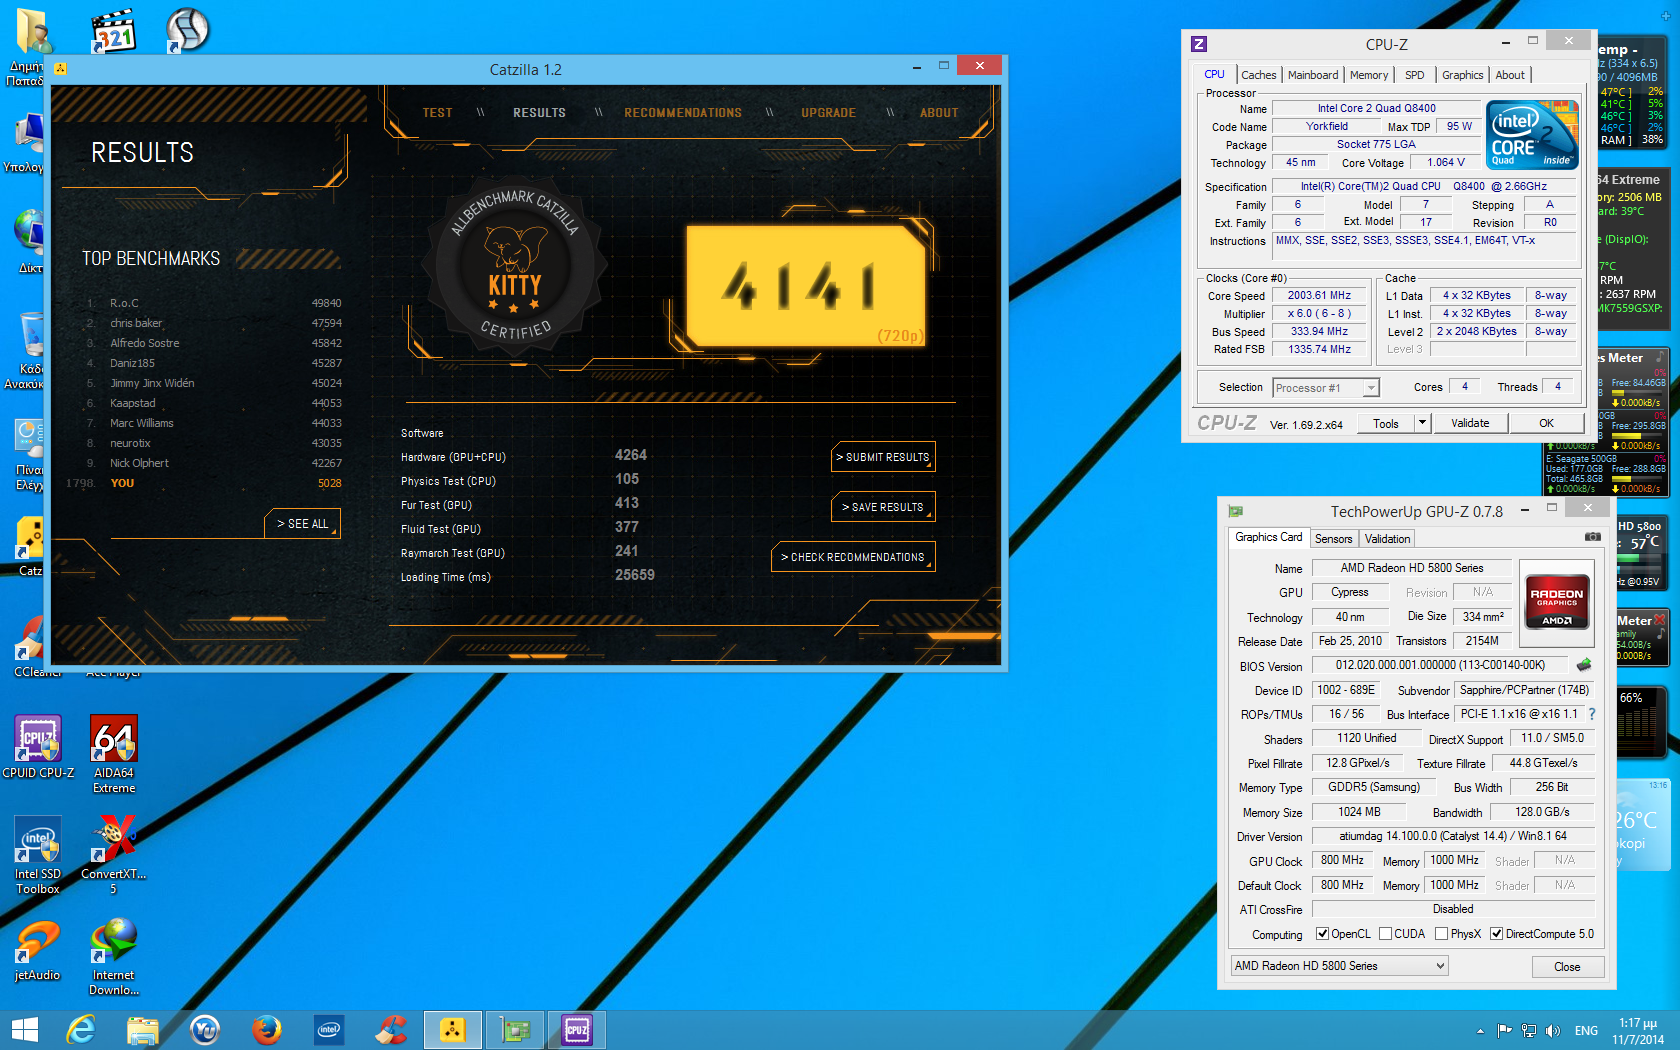Open the CPUID CPU-Z desktop shortcut
This screenshot has height=1050, width=1680.
[x=38, y=746]
